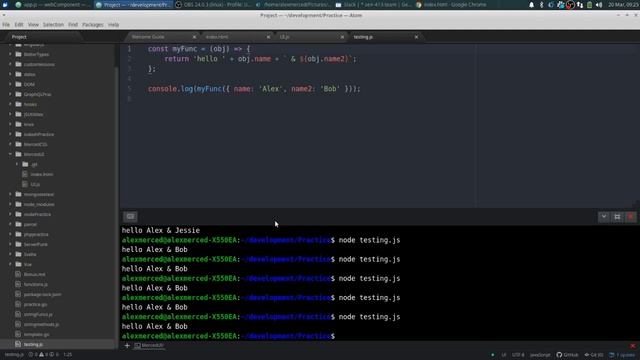Image resolution: width=640 pixels, height=360 pixels.
Task: Expand the GraphQLPrac folder
Action: (10, 94)
